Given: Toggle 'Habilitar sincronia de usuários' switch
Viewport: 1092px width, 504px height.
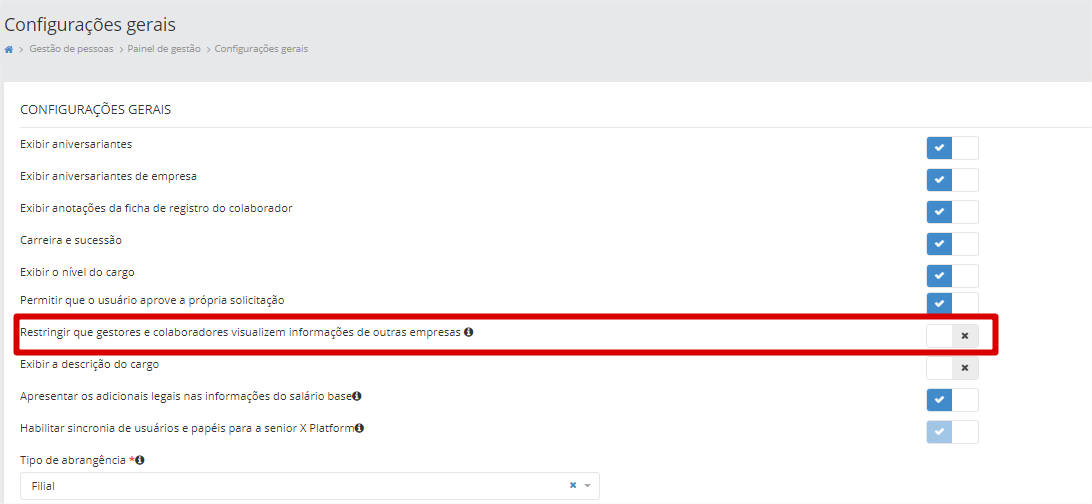Looking at the screenshot, I should [952, 432].
